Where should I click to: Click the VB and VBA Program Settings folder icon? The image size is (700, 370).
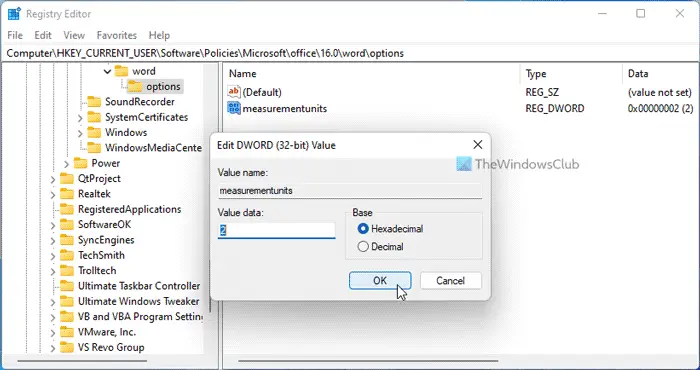click(x=67, y=317)
